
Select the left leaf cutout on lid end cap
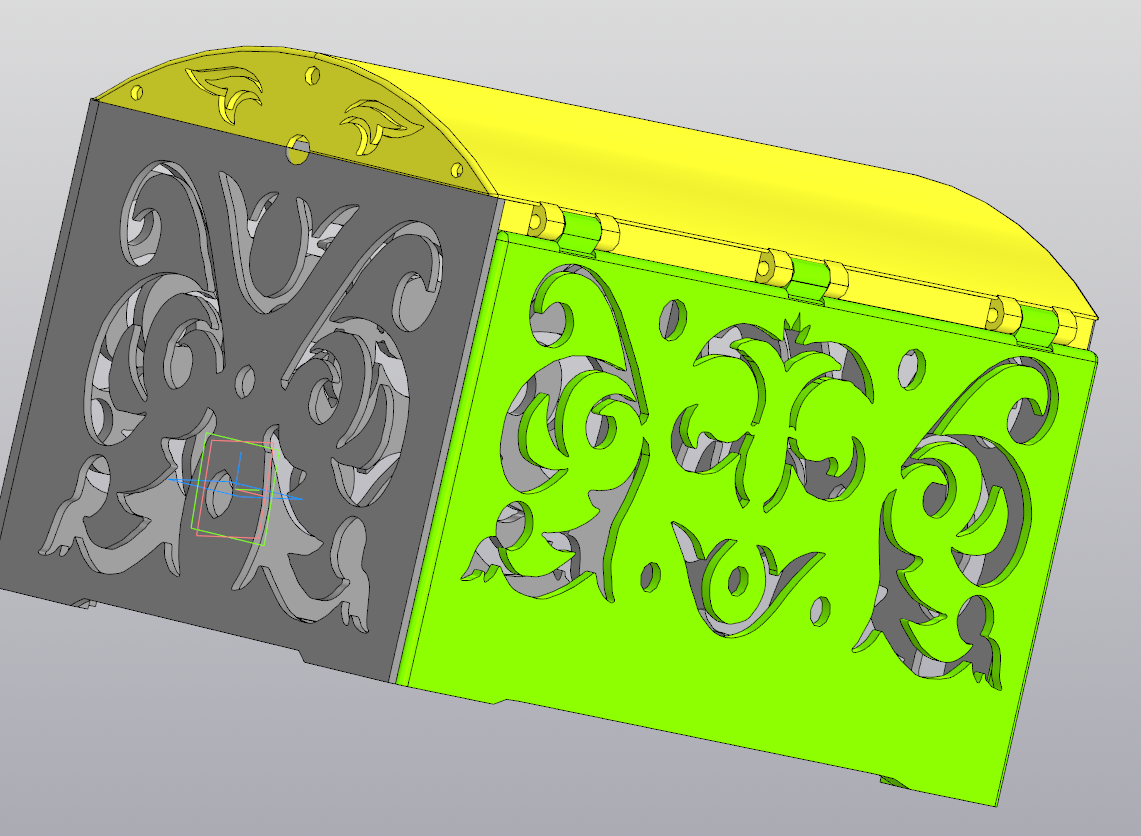226,91
